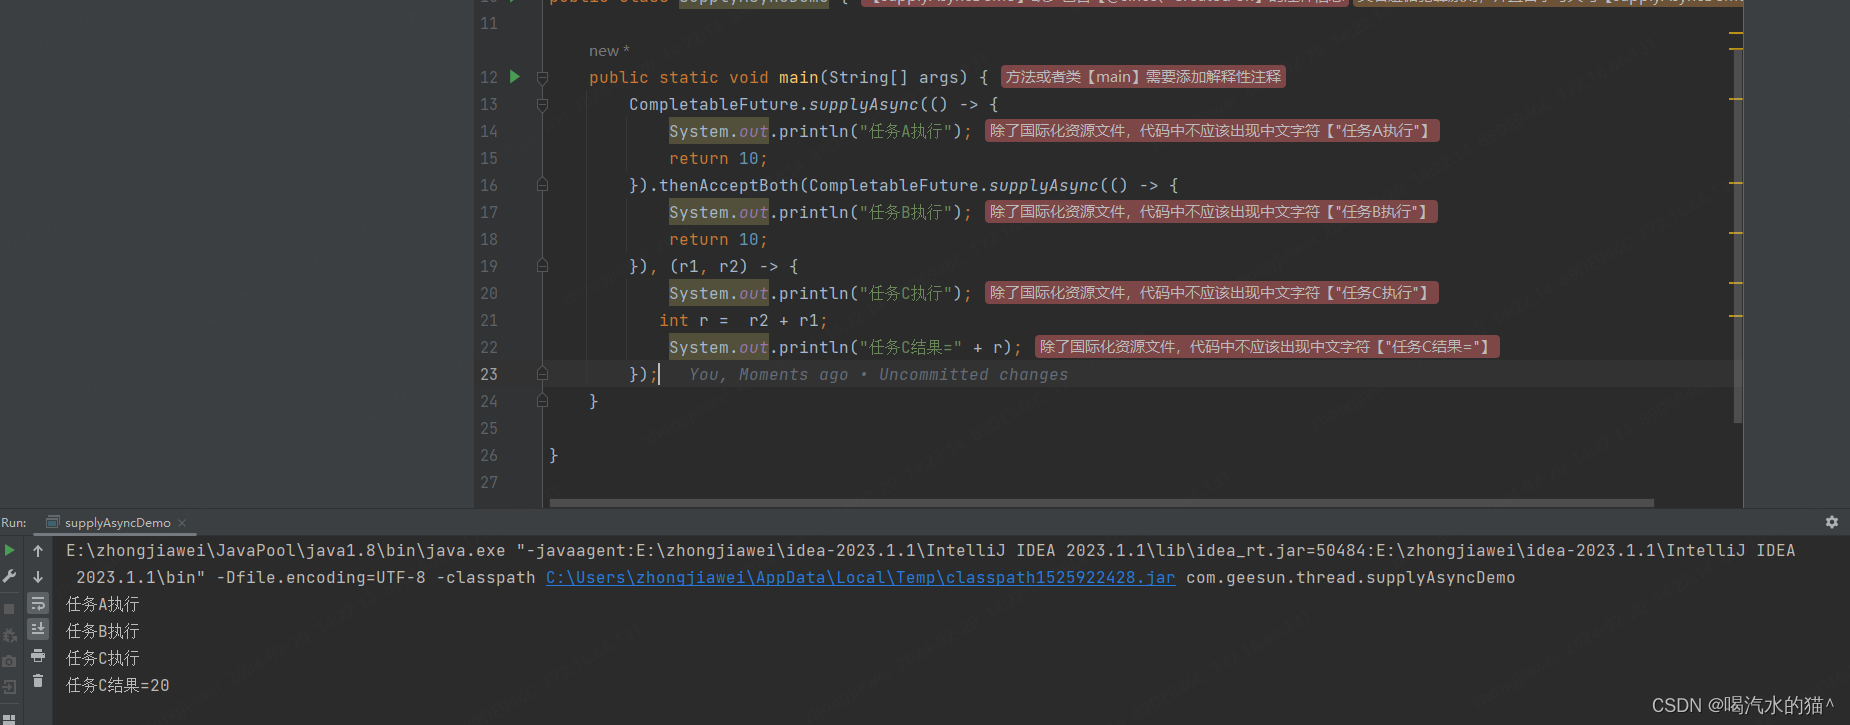The width and height of the screenshot is (1850, 725).
Task: Click the editor horizontal scrollbar
Action: (x=1101, y=503)
